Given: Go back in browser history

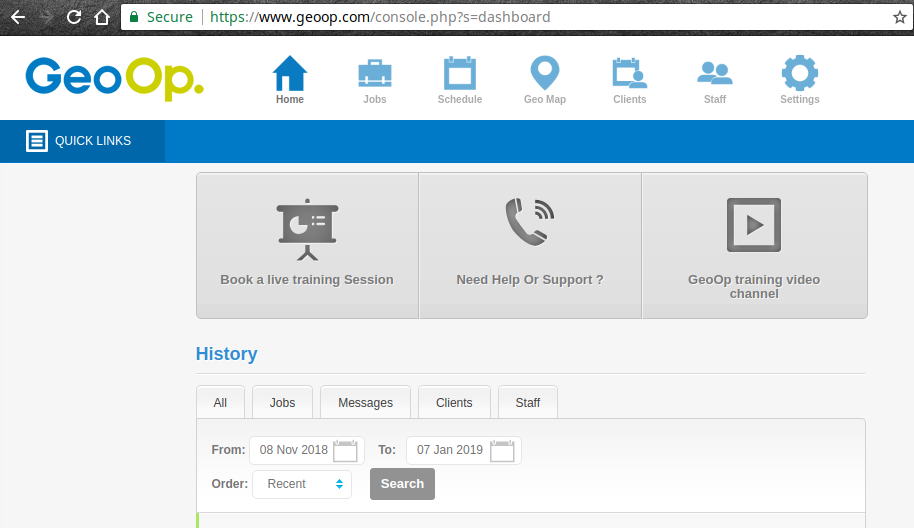Looking at the screenshot, I should point(18,17).
